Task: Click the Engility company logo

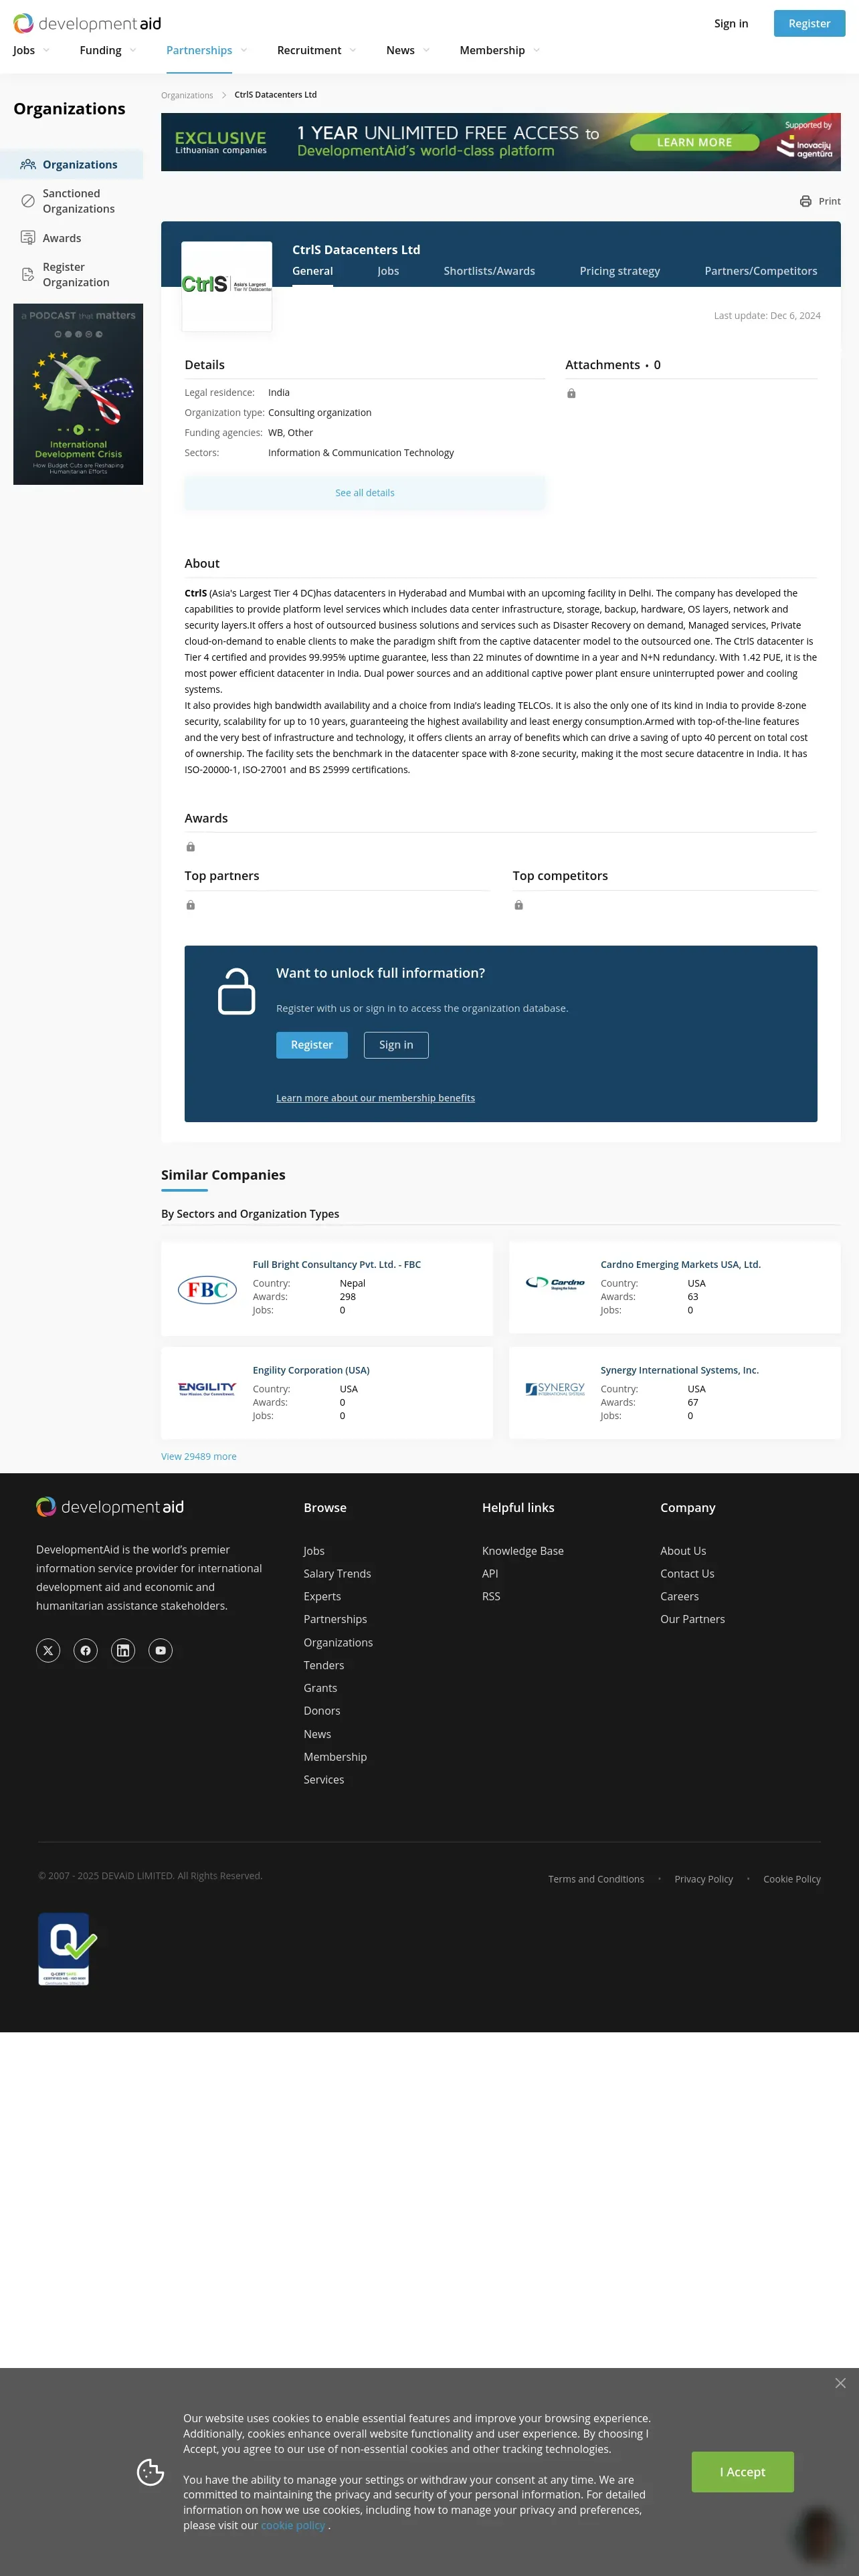Action: coord(207,1388)
